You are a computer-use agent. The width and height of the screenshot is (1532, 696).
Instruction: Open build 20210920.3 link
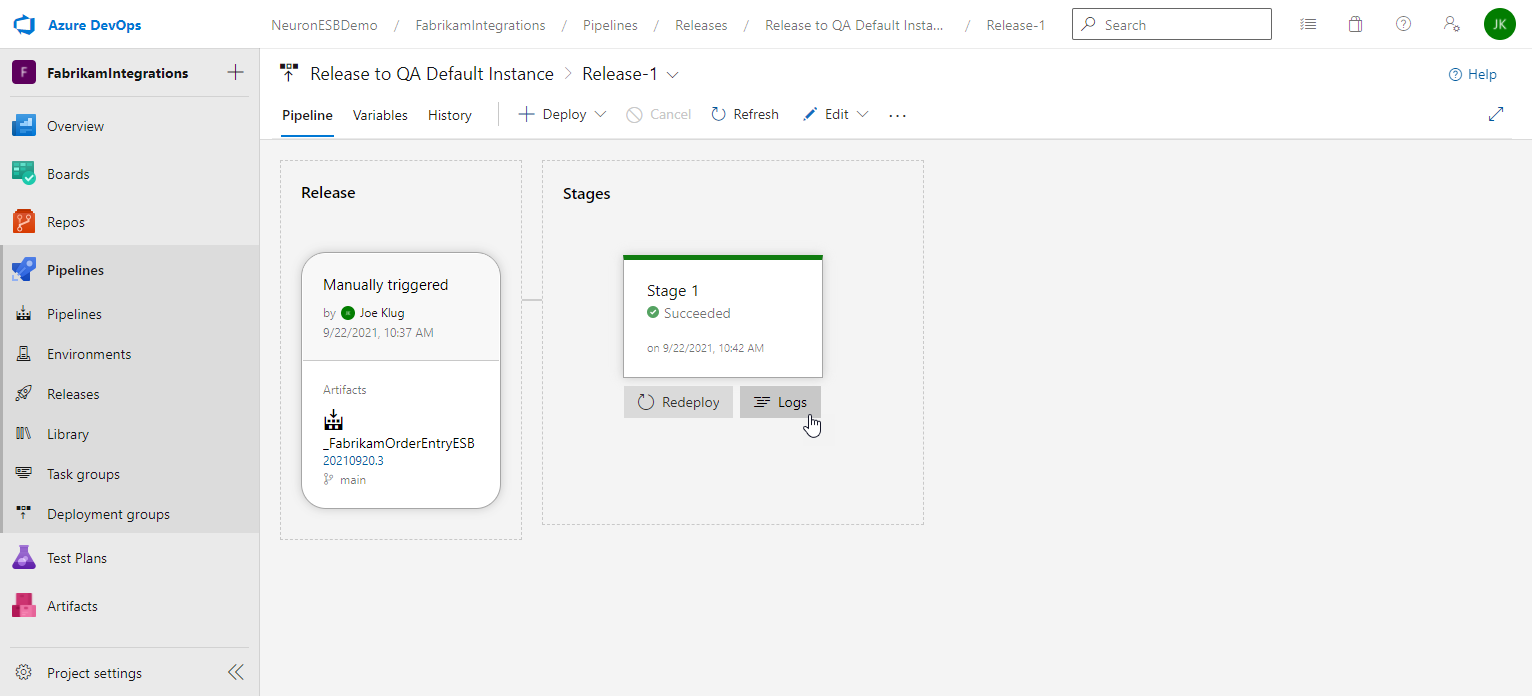point(353,461)
